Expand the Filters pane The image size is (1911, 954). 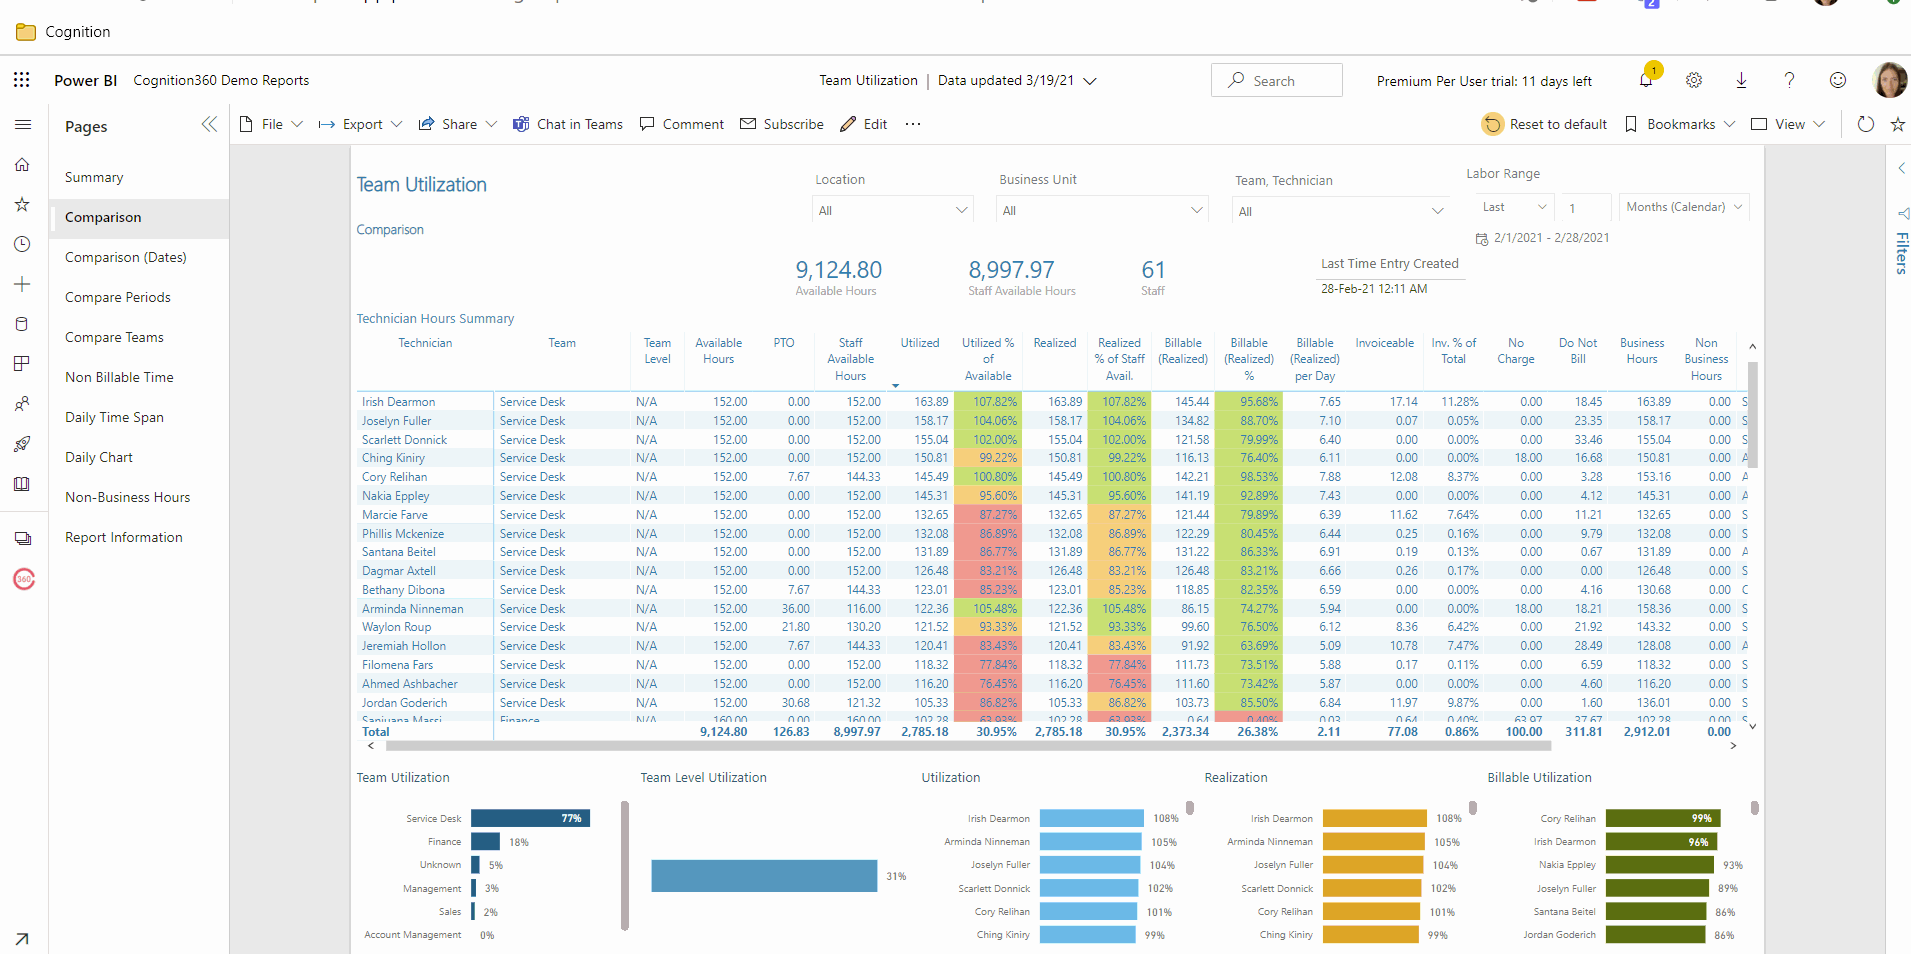tap(1901, 168)
